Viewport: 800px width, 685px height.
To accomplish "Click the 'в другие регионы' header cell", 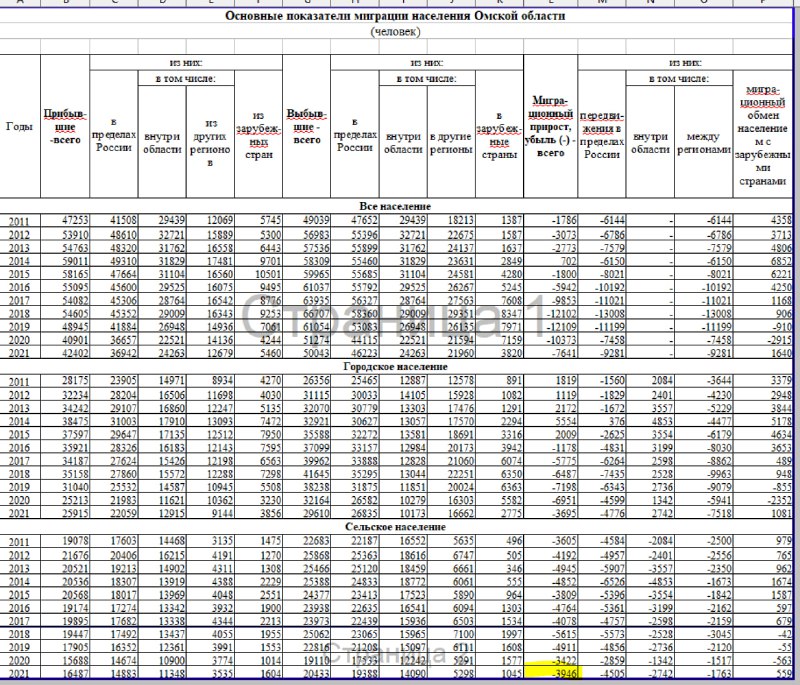I will tap(451, 142).
